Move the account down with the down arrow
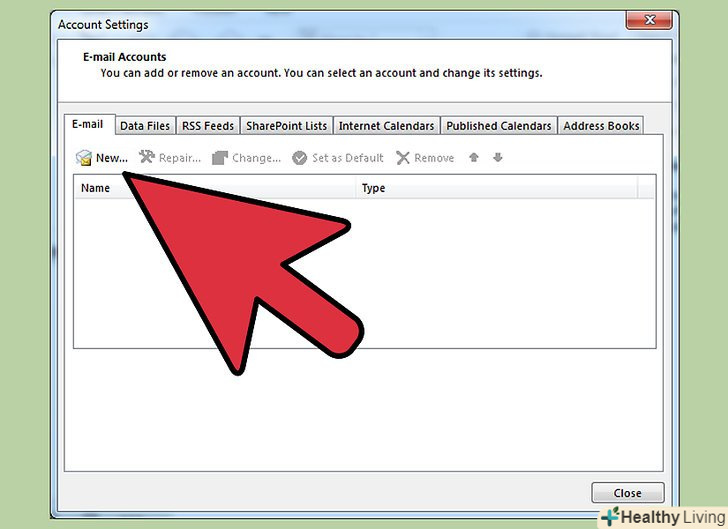This screenshot has height=529, width=728. [498, 157]
